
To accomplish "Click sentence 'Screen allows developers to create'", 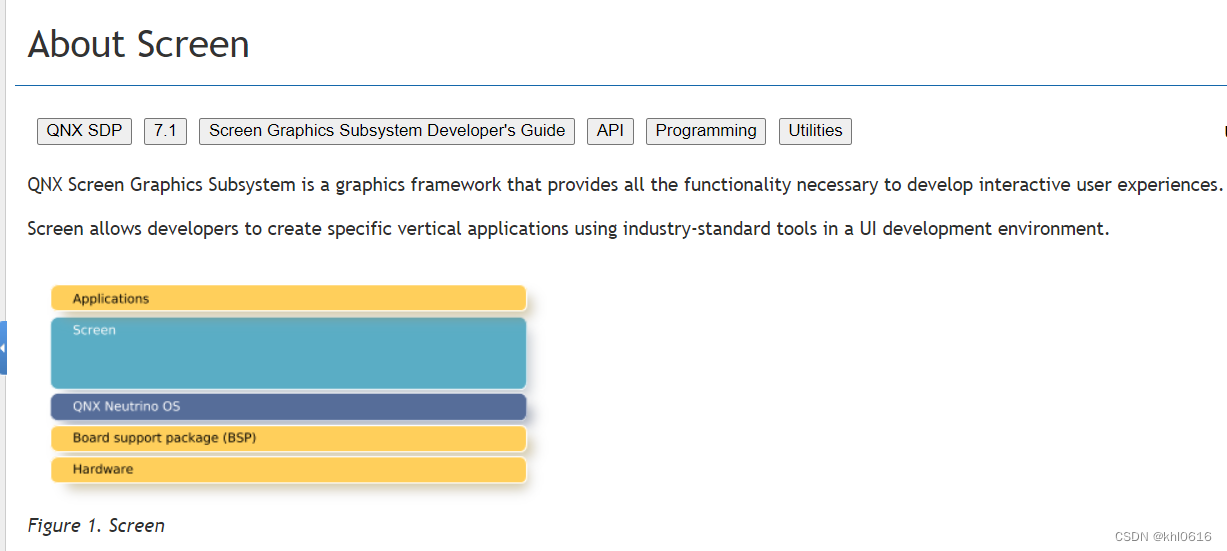I will [568, 229].
